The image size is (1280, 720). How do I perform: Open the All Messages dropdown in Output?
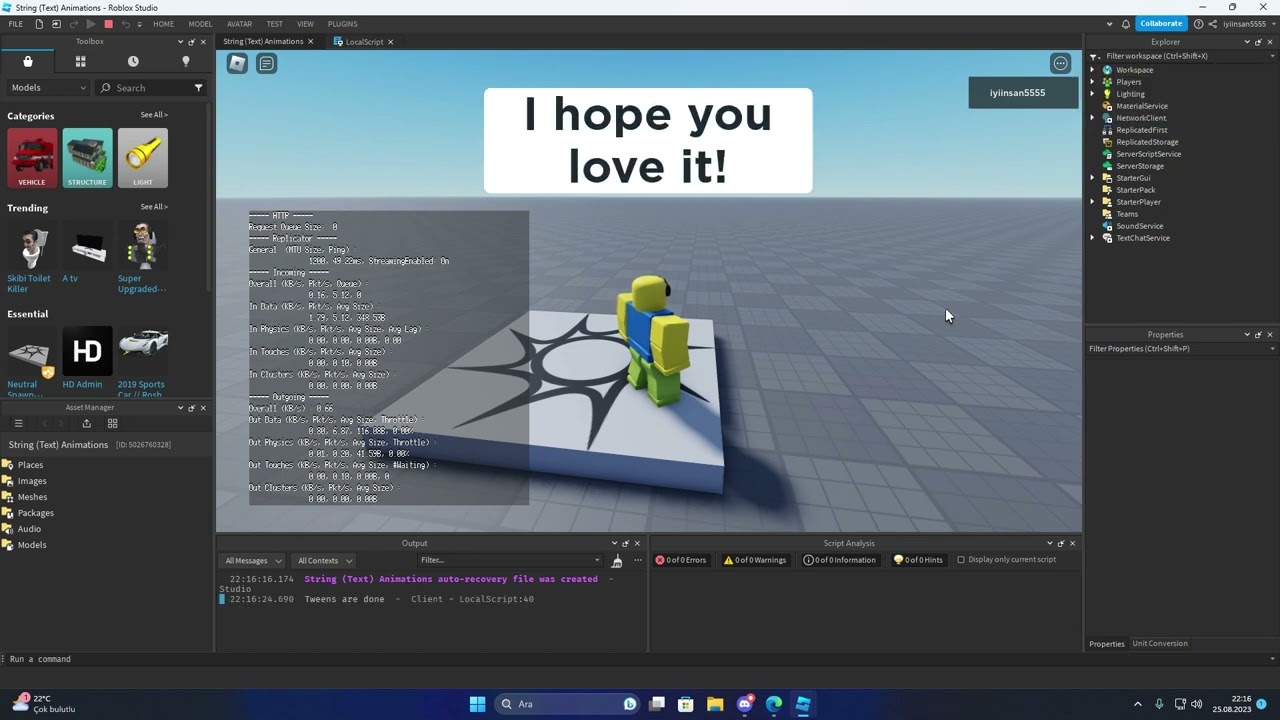click(x=253, y=561)
